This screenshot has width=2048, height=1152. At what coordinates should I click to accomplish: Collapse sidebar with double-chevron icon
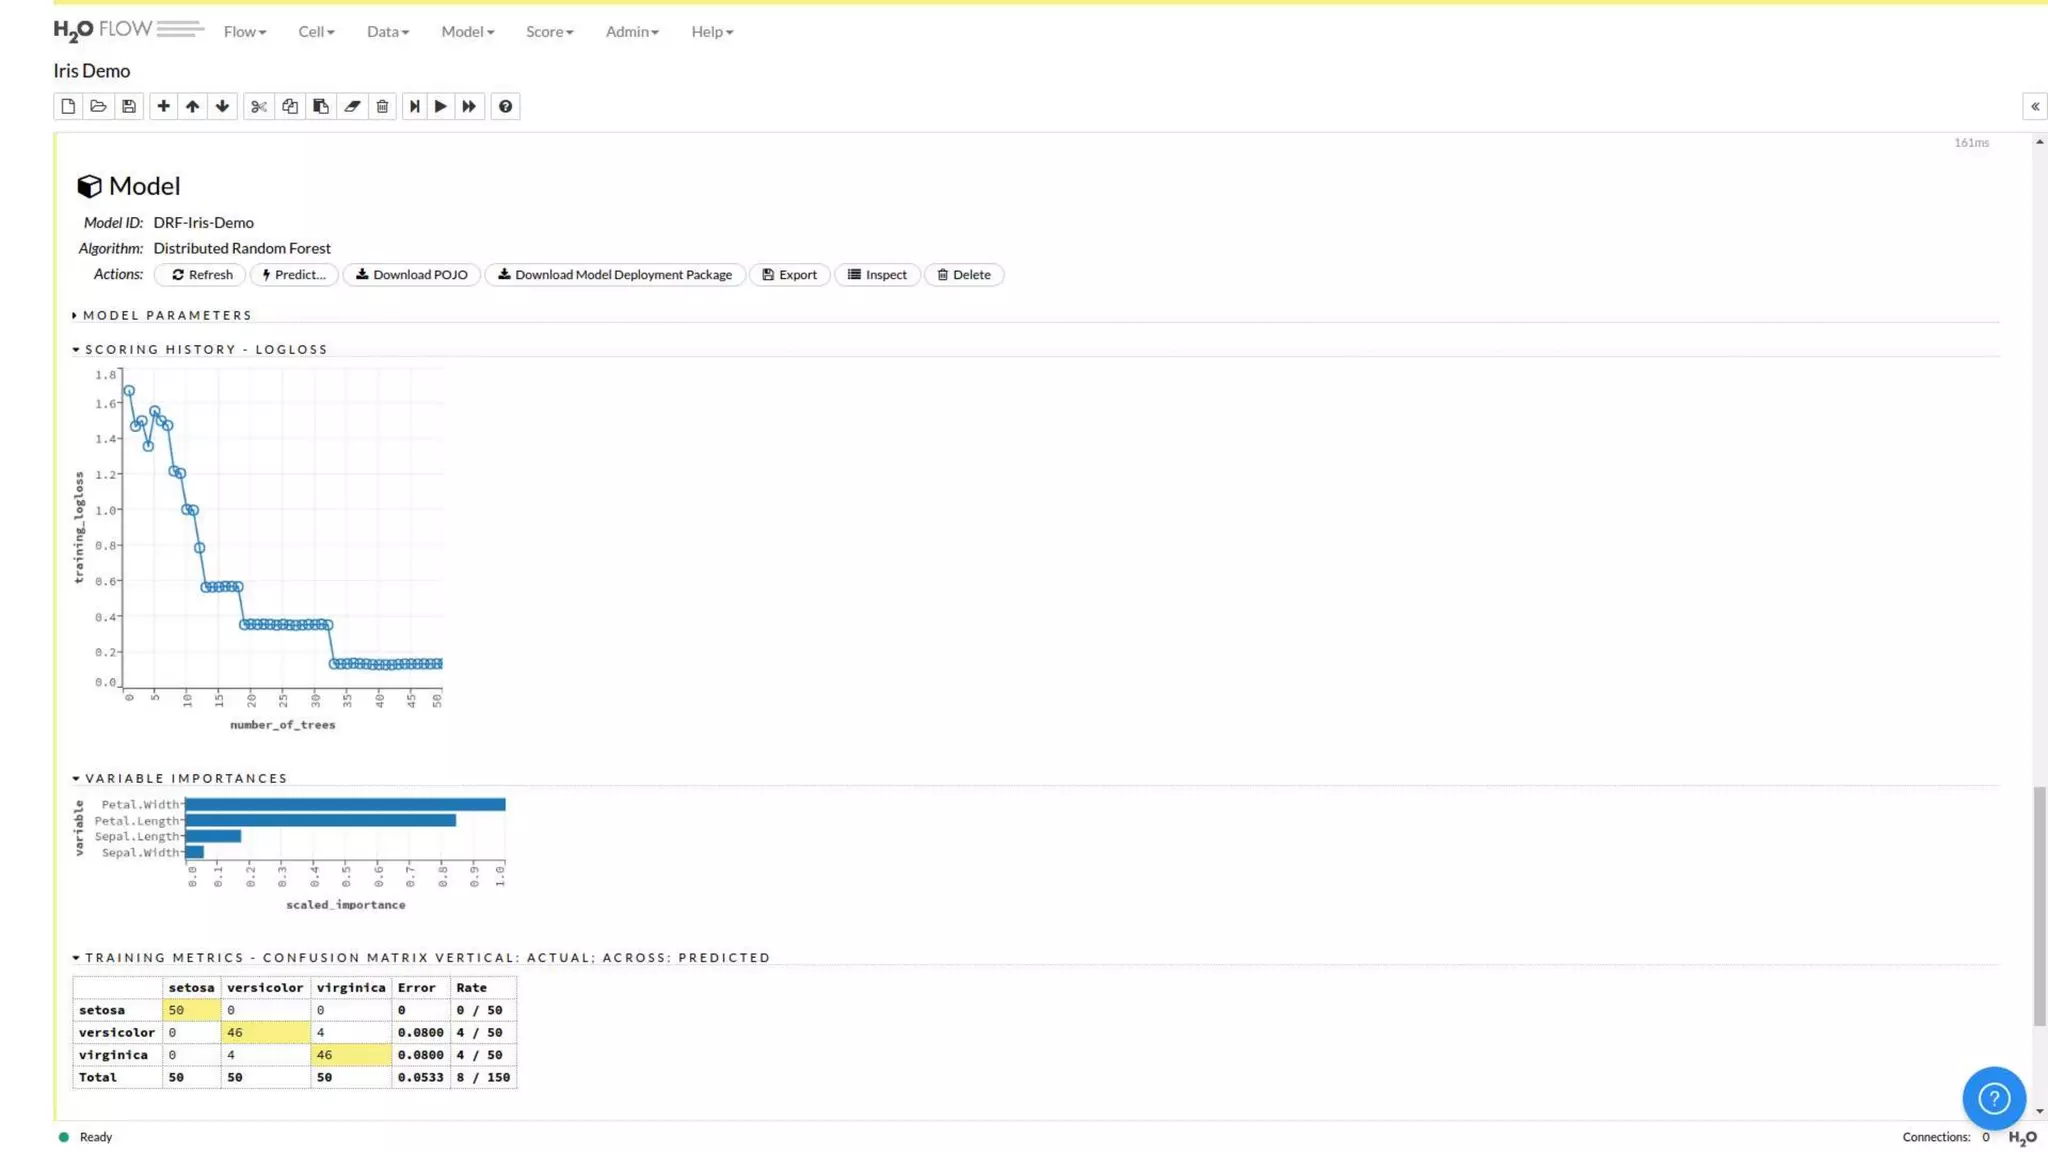click(x=2034, y=106)
